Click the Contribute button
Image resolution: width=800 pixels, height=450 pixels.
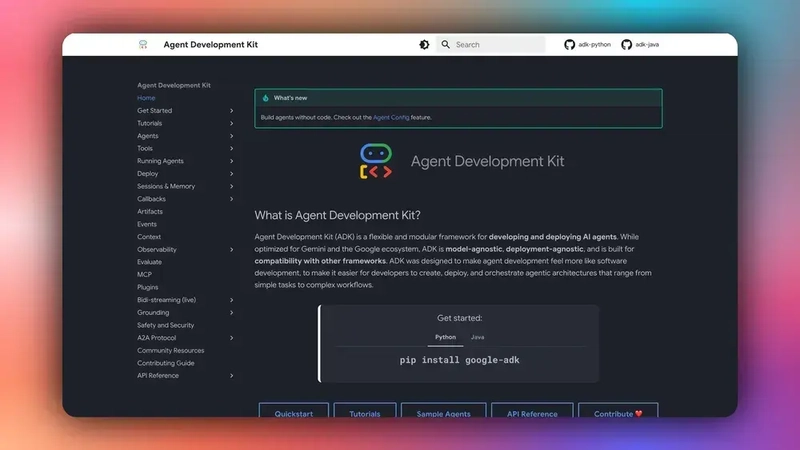point(618,411)
